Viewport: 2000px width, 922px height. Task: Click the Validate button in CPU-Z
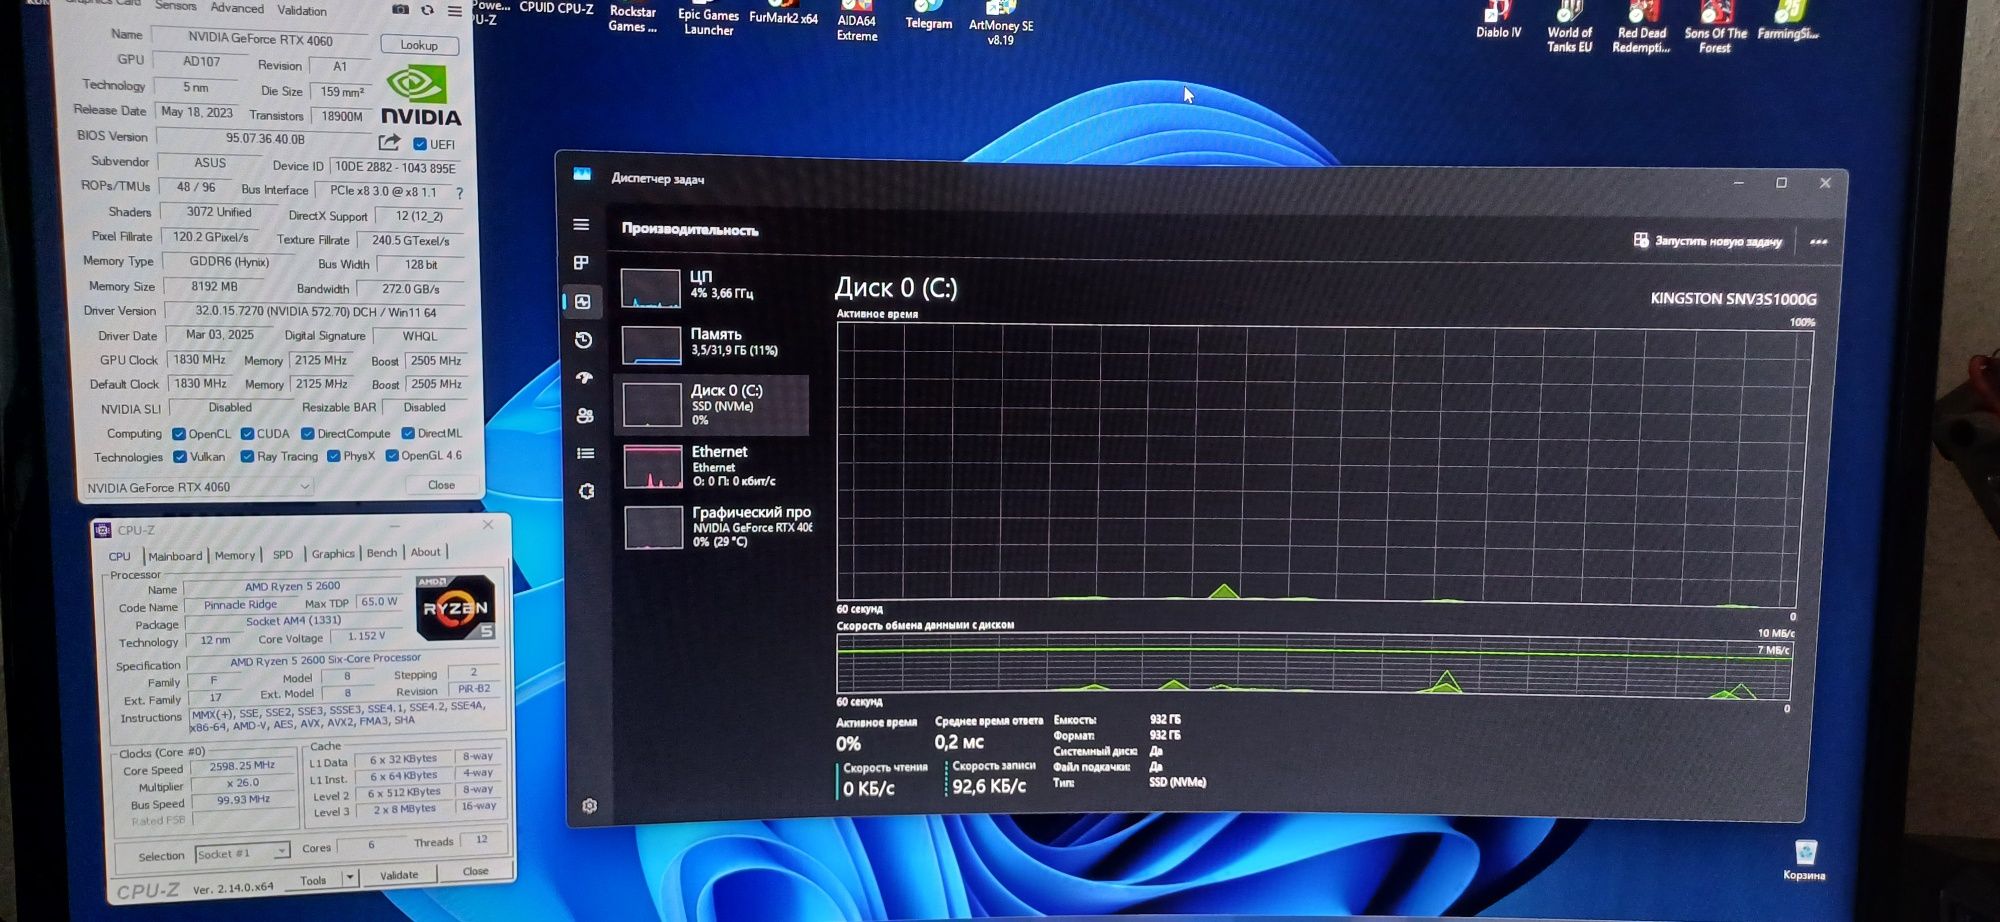[399, 875]
